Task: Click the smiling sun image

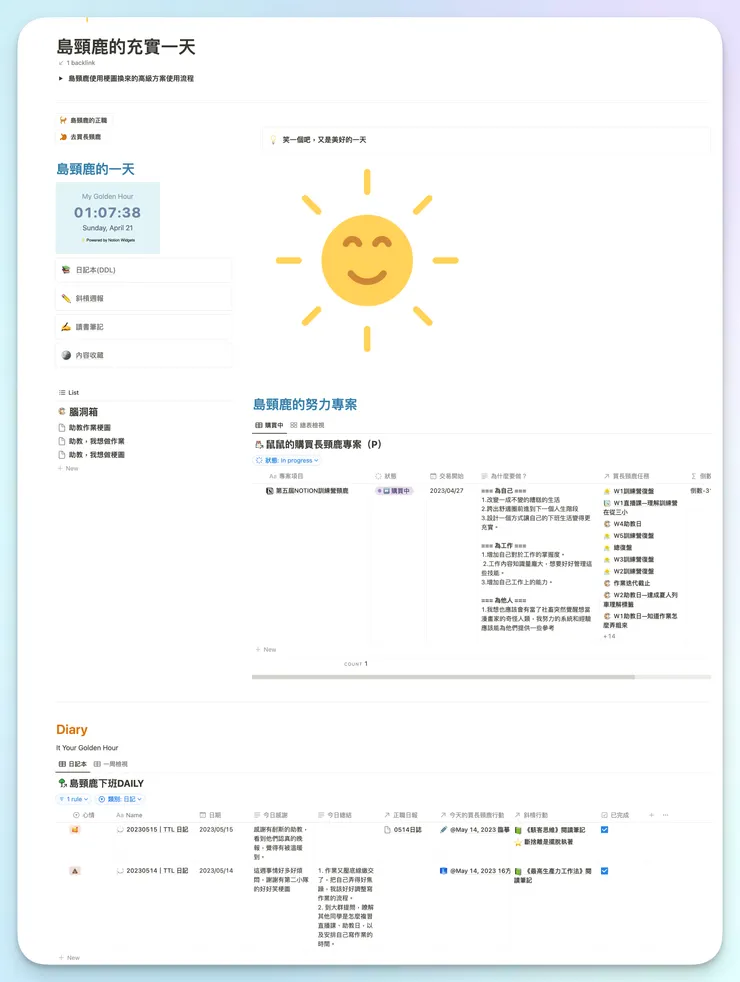Action: pos(367,260)
